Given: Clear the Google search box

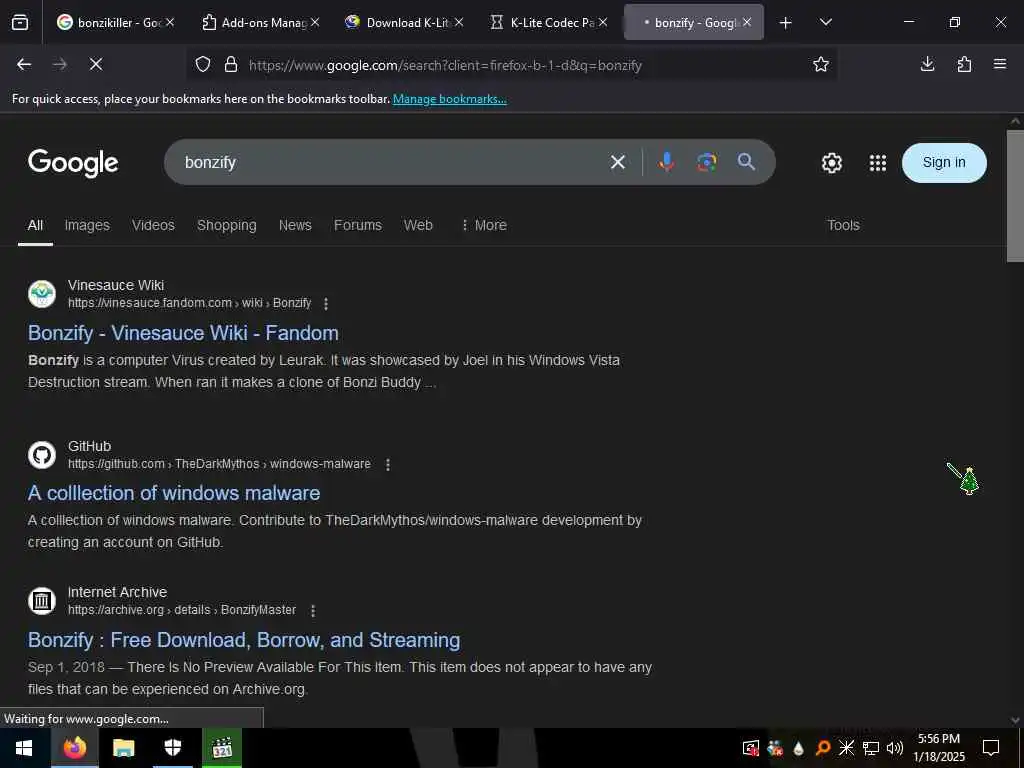Looking at the screenshot, I should click(x=618, y=162).
